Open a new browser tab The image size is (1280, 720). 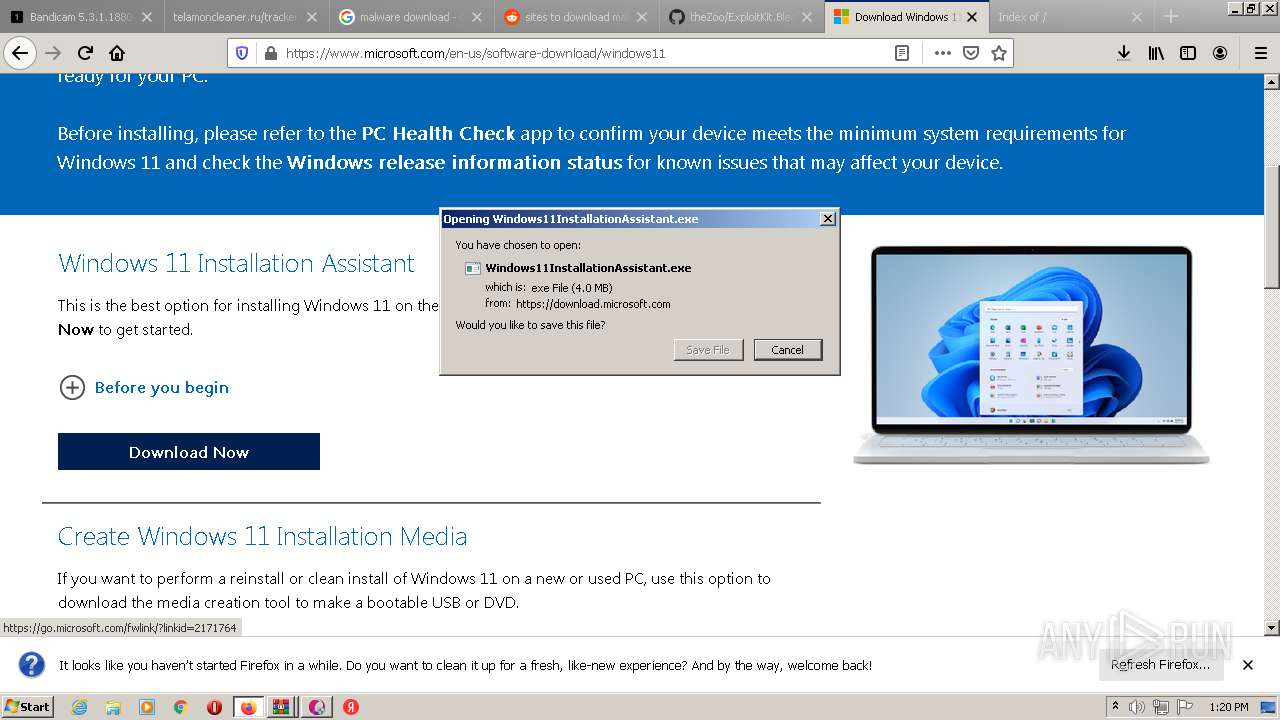tap(1171, 17)
